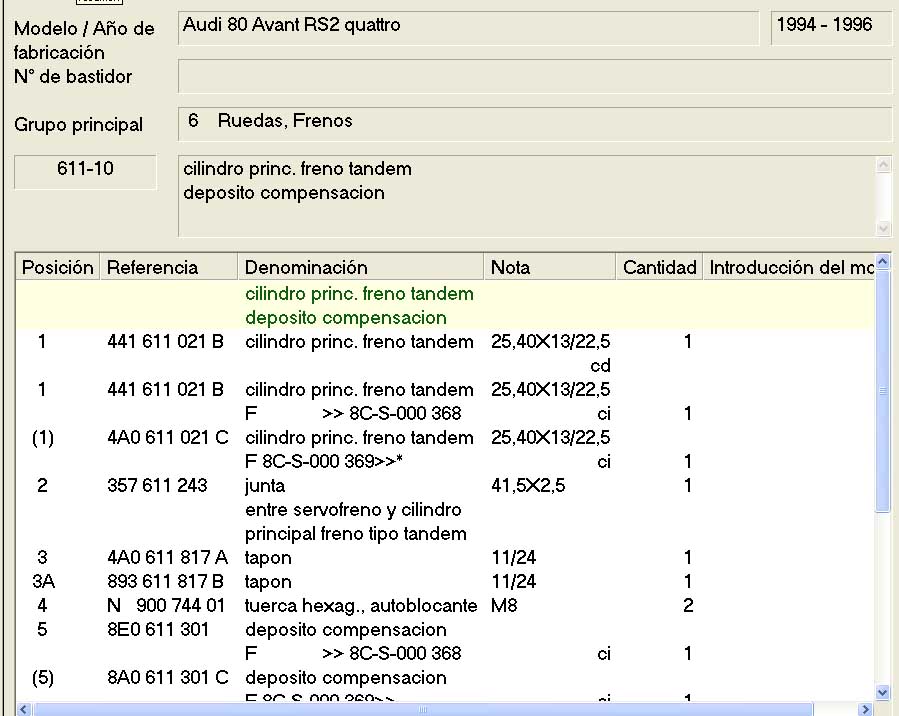Click 'entre servofreno y cilindro' description line

353,510
